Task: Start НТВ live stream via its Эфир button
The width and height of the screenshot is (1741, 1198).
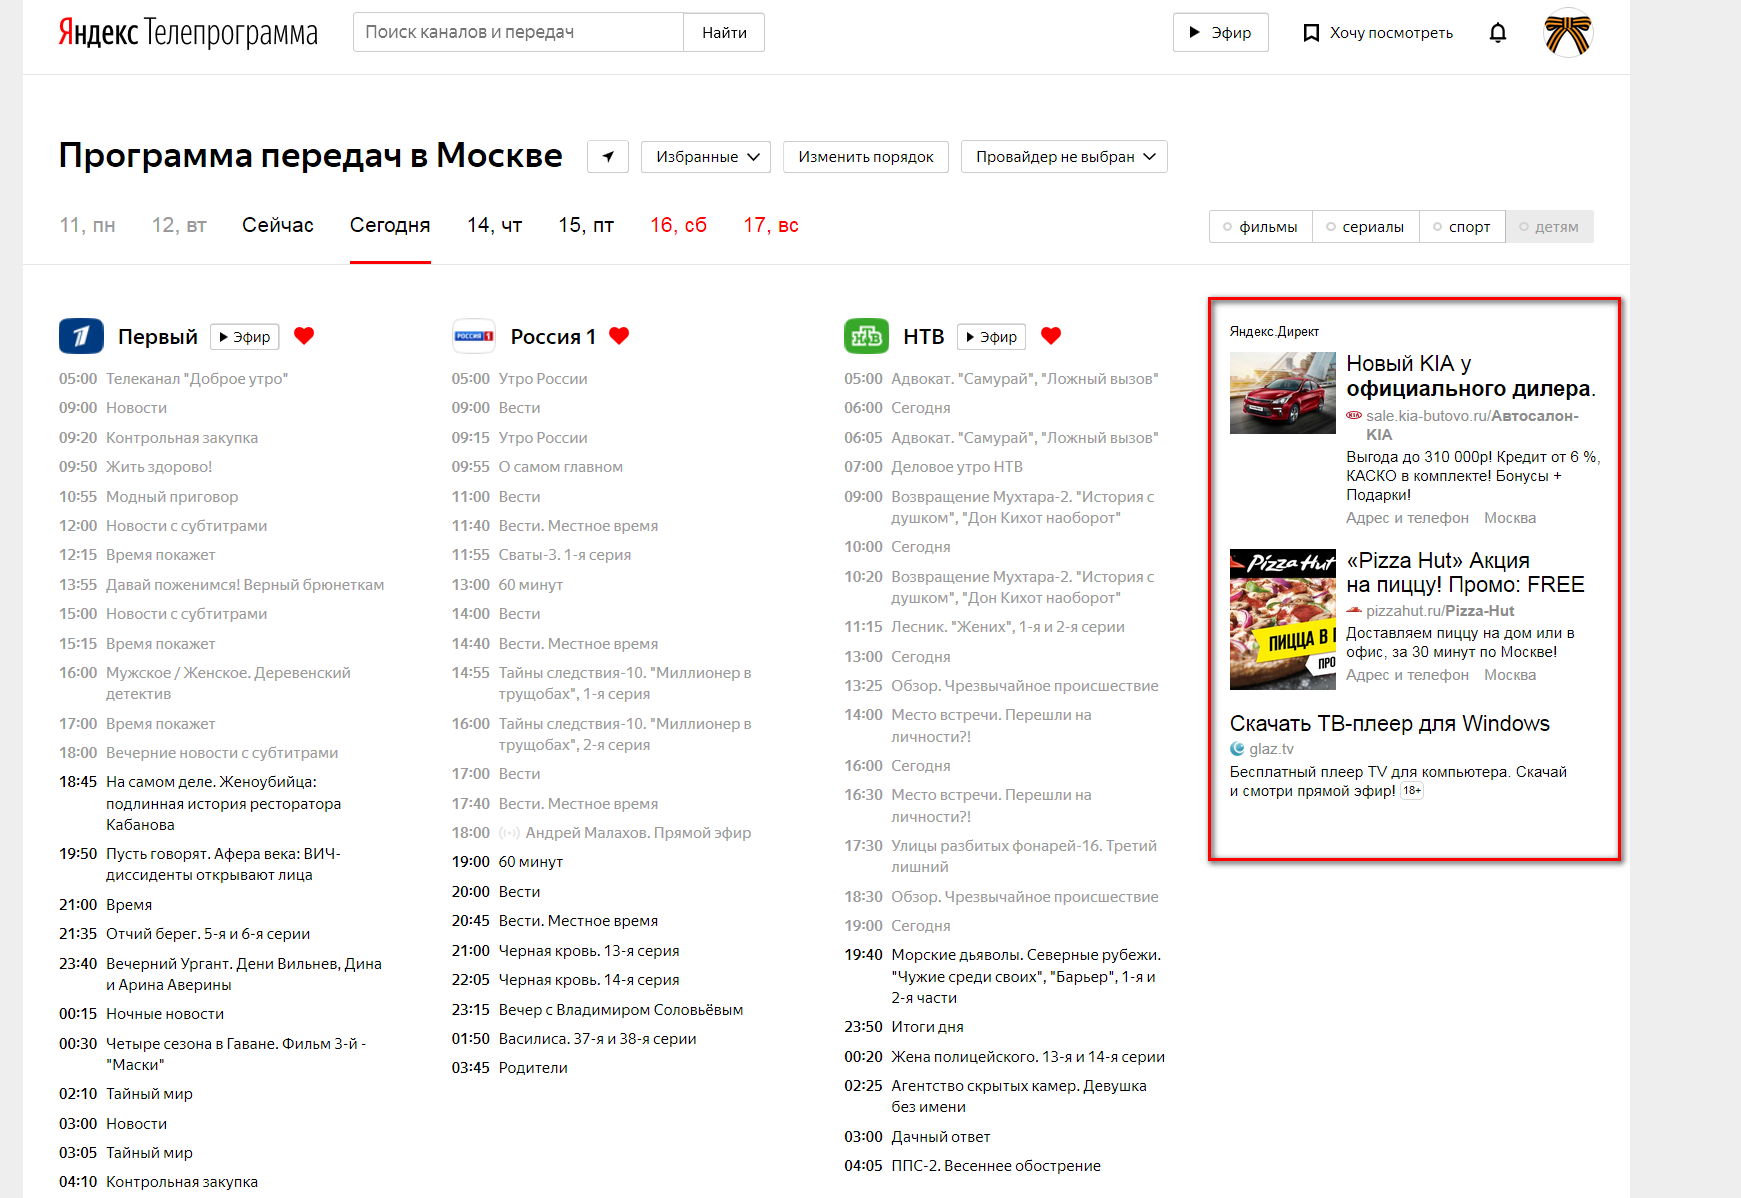Action: tap(991, 336)
